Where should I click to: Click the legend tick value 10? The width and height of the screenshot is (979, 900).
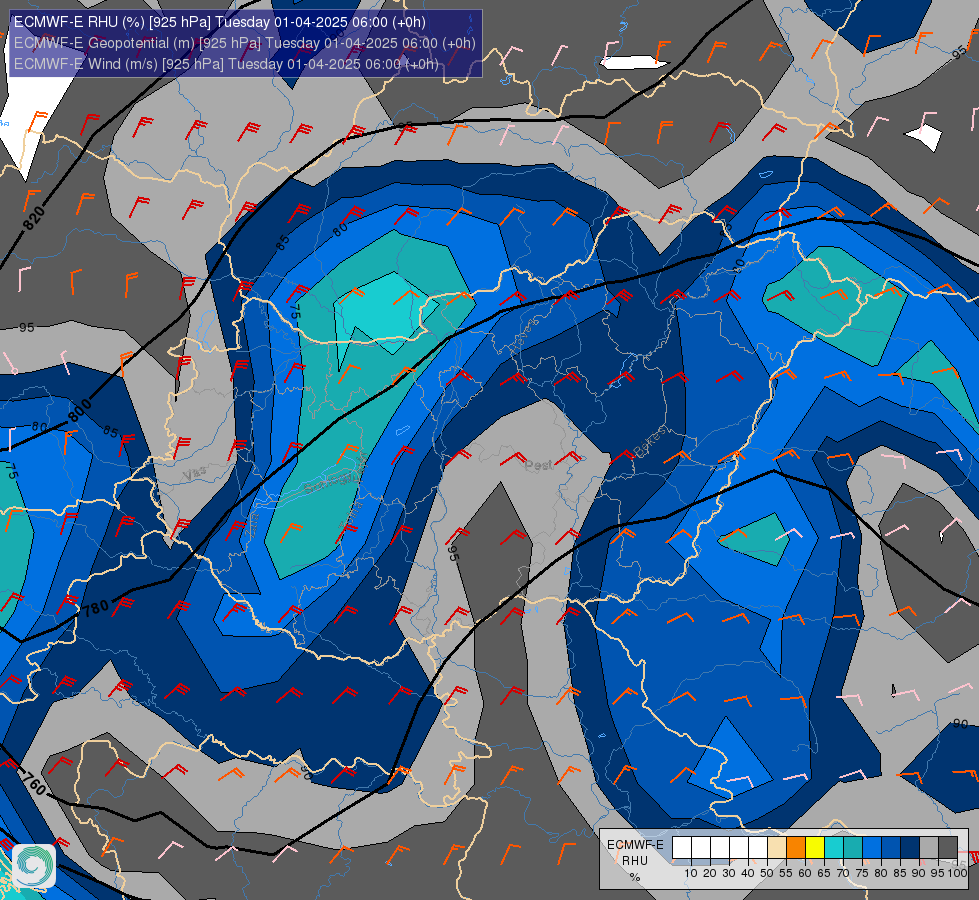[x=691, y=873]
